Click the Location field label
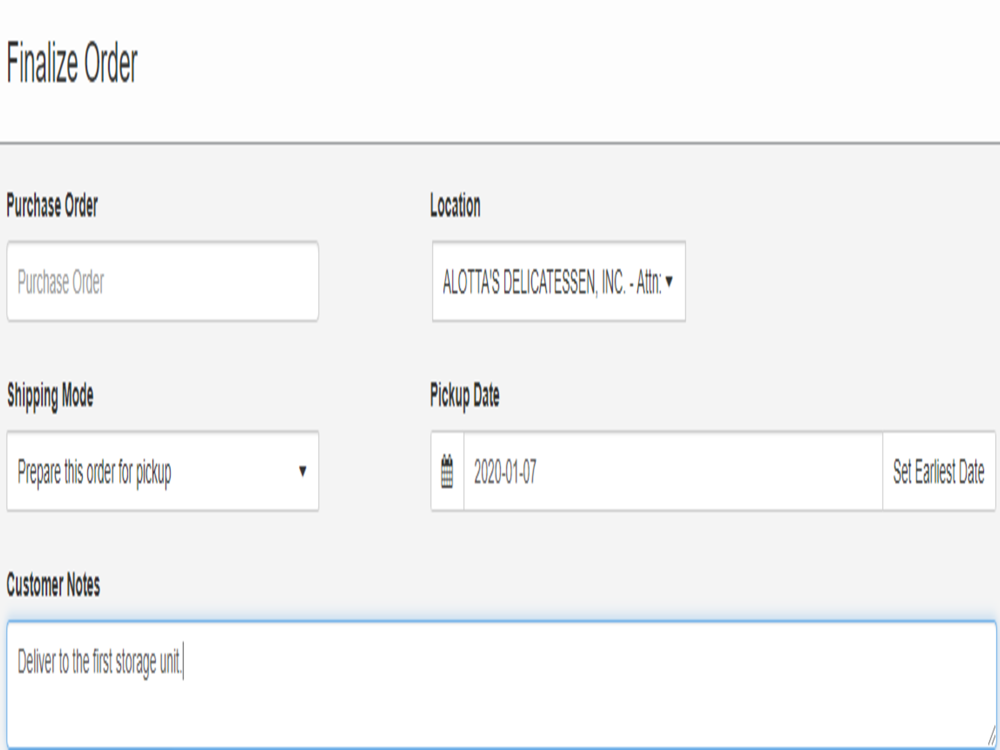The height and width of the screenshot is (750, 1000). [x=455, y=206]
